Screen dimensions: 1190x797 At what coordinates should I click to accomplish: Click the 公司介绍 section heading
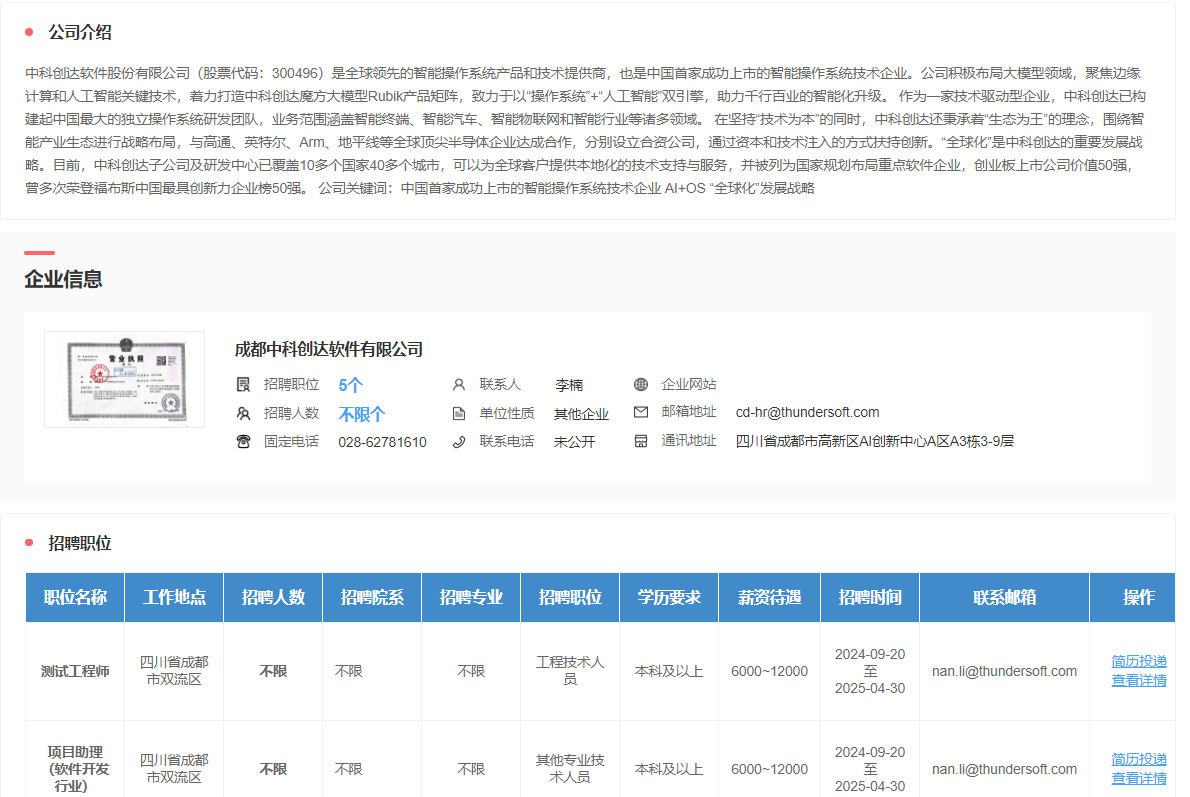80,33
